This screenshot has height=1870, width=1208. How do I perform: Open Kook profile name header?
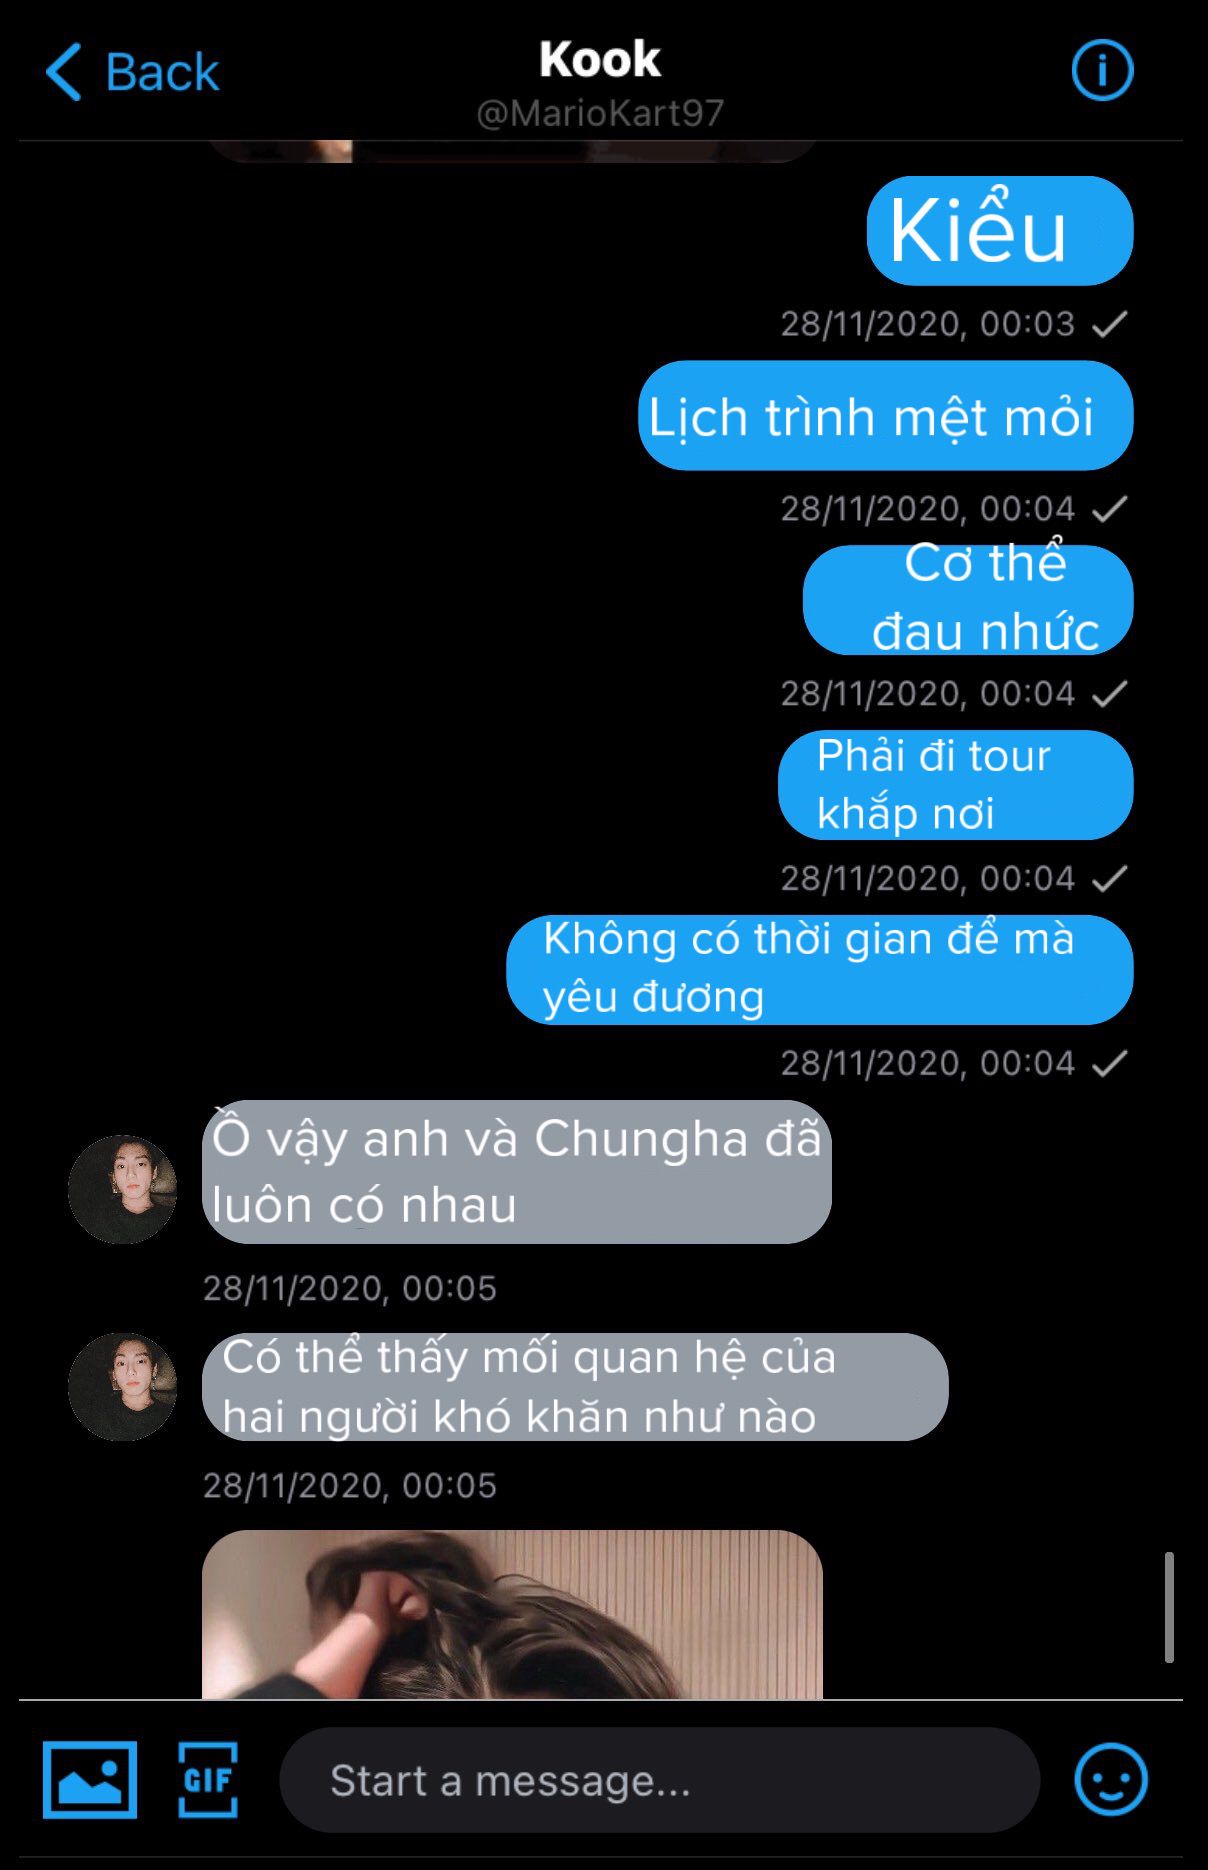600,59
